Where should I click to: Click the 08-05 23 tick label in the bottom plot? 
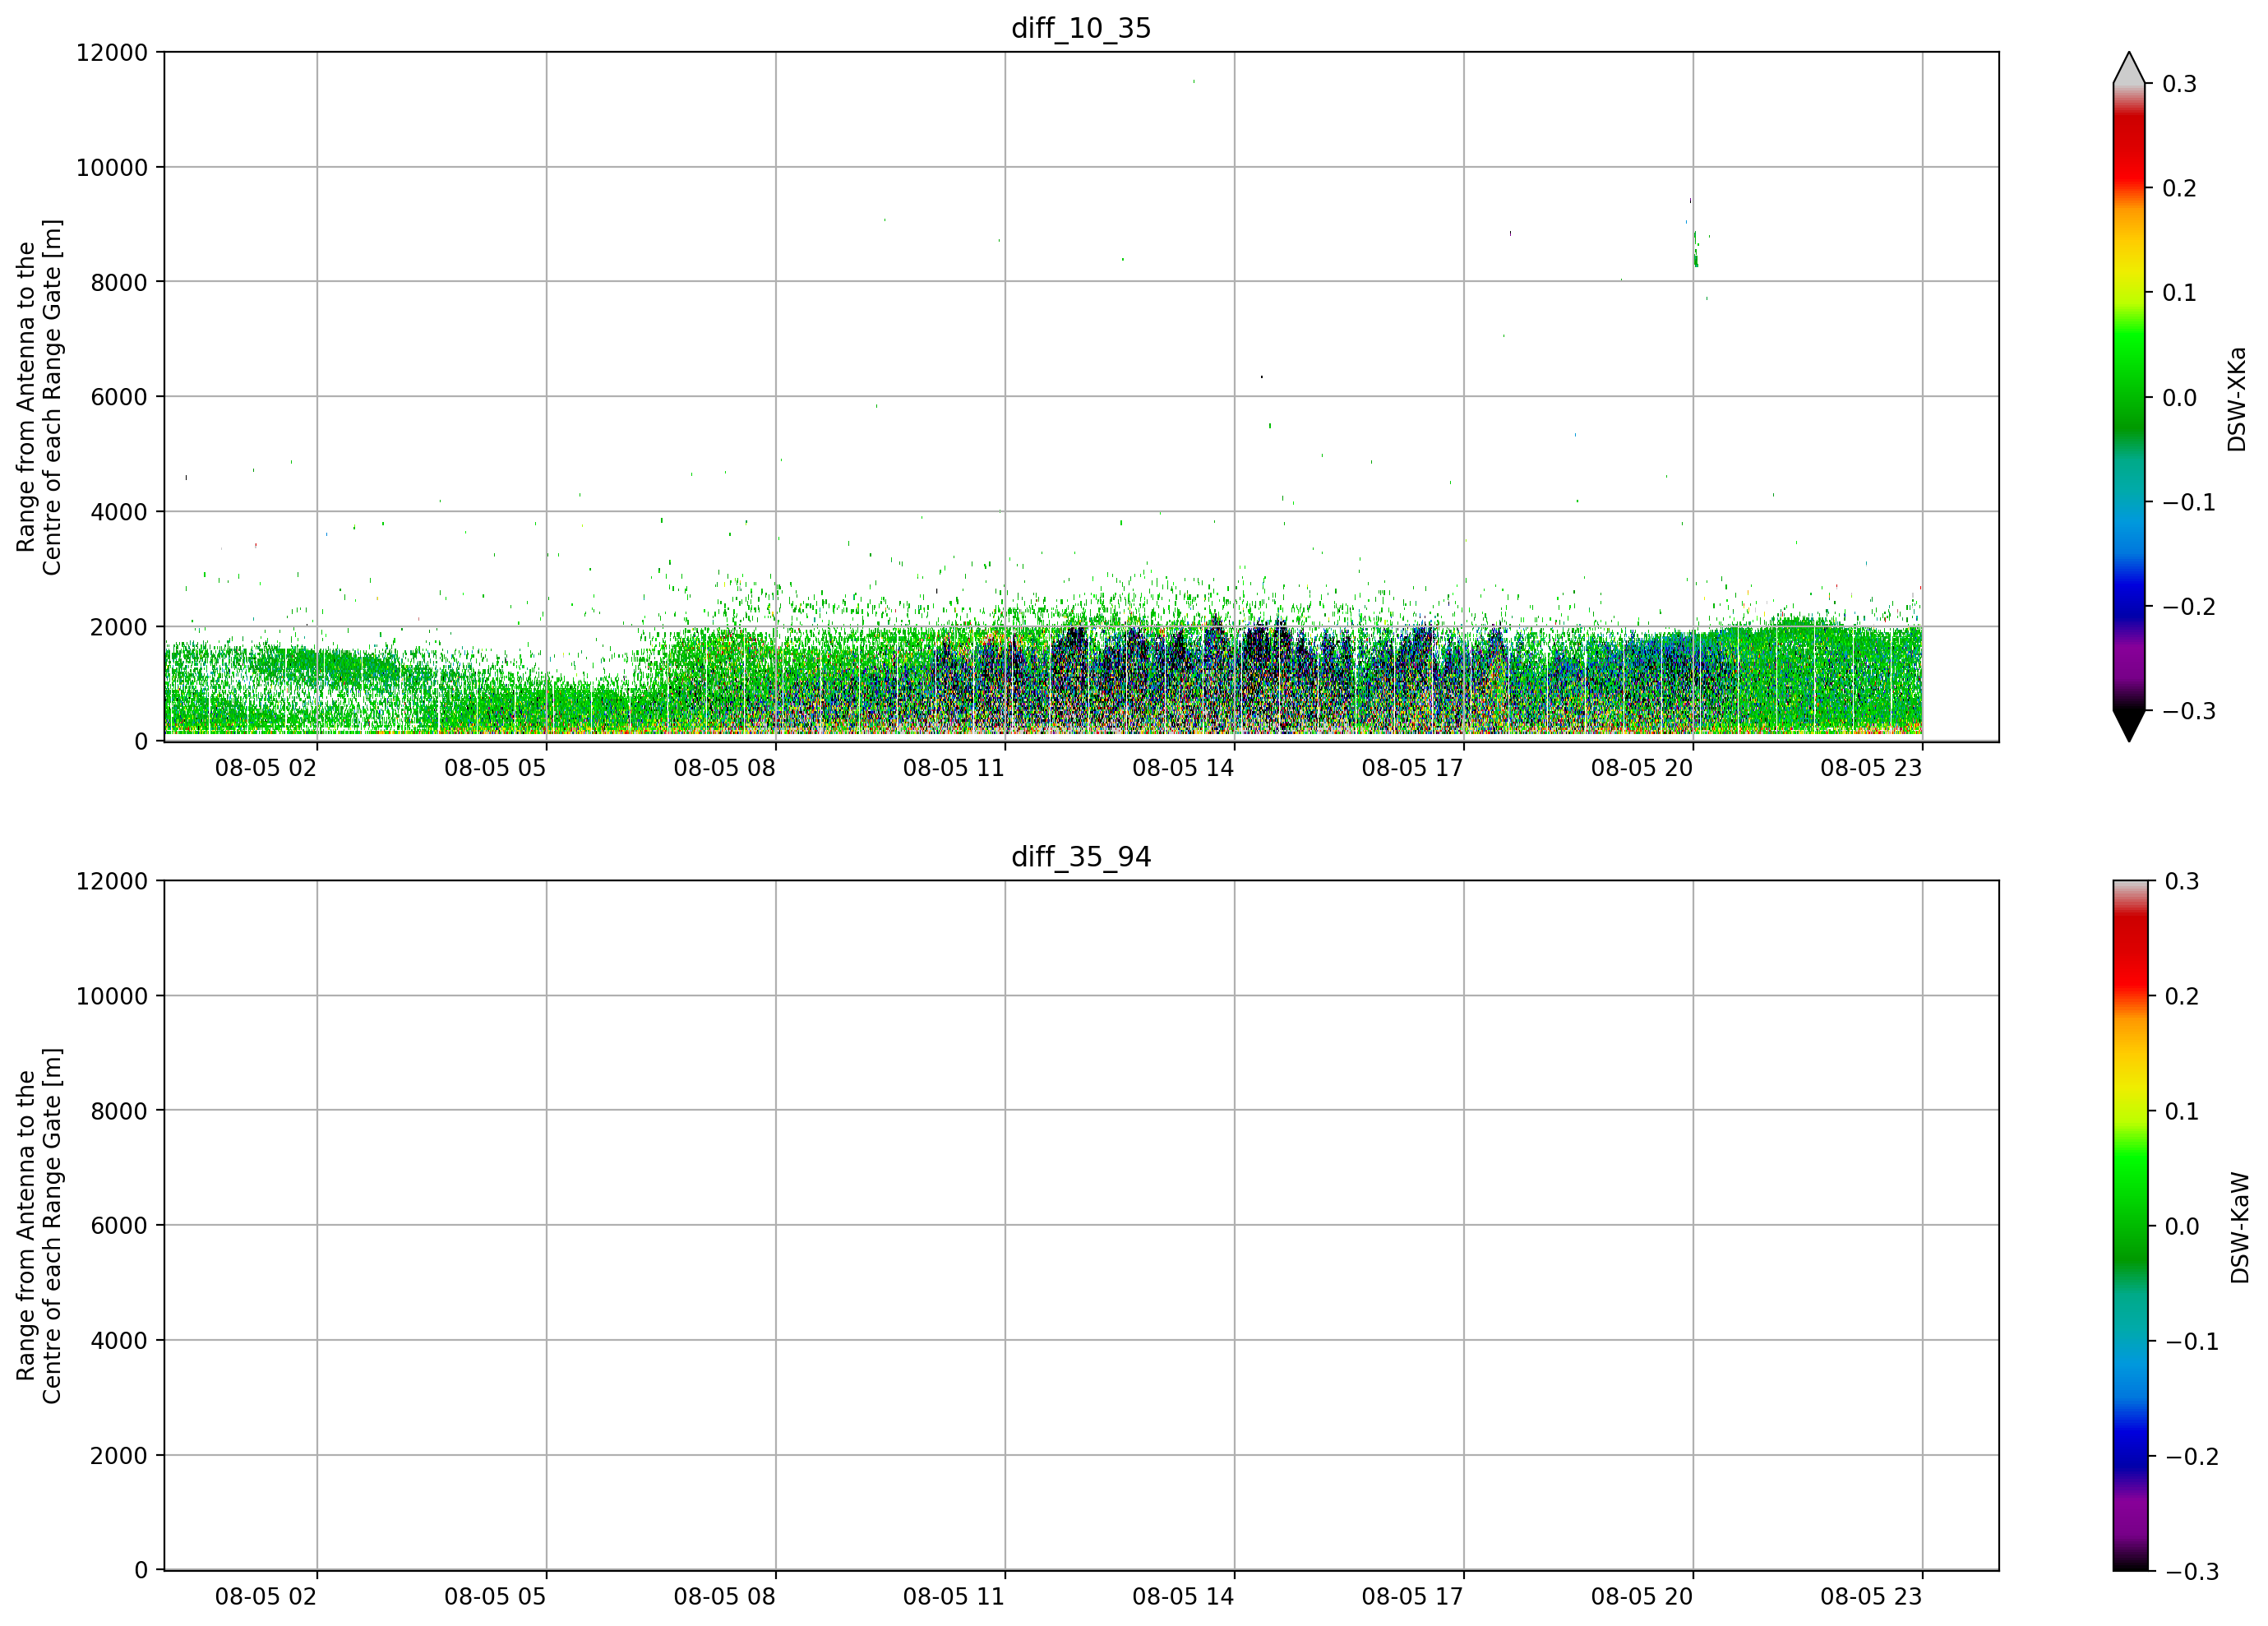click(1871, 1597)
